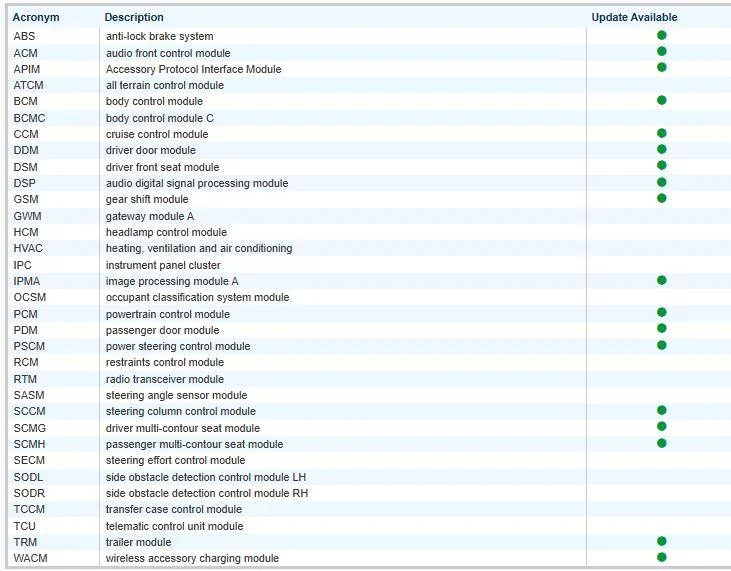The width and height of the screenshot is (731, 571).
Task: Click the green dot for trailer module
Action: 661,541
